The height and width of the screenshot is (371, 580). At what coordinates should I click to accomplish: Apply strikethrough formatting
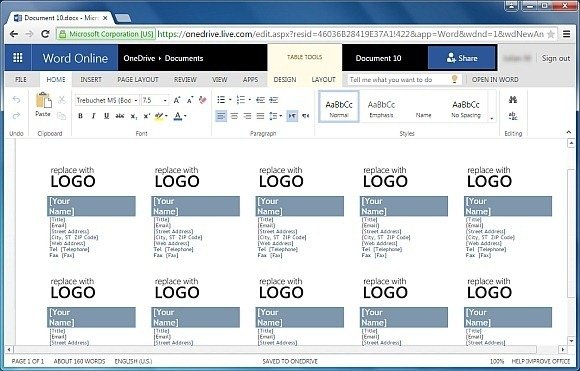[x=120, y=116]
